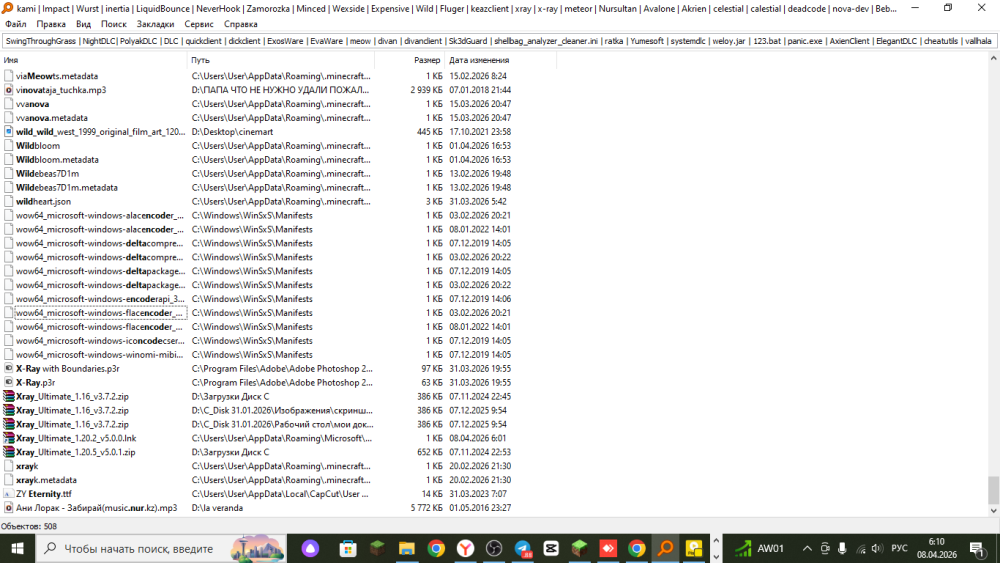Open the network tray icon
Viewport: 1000px width, 563px height.
[860, 548]
